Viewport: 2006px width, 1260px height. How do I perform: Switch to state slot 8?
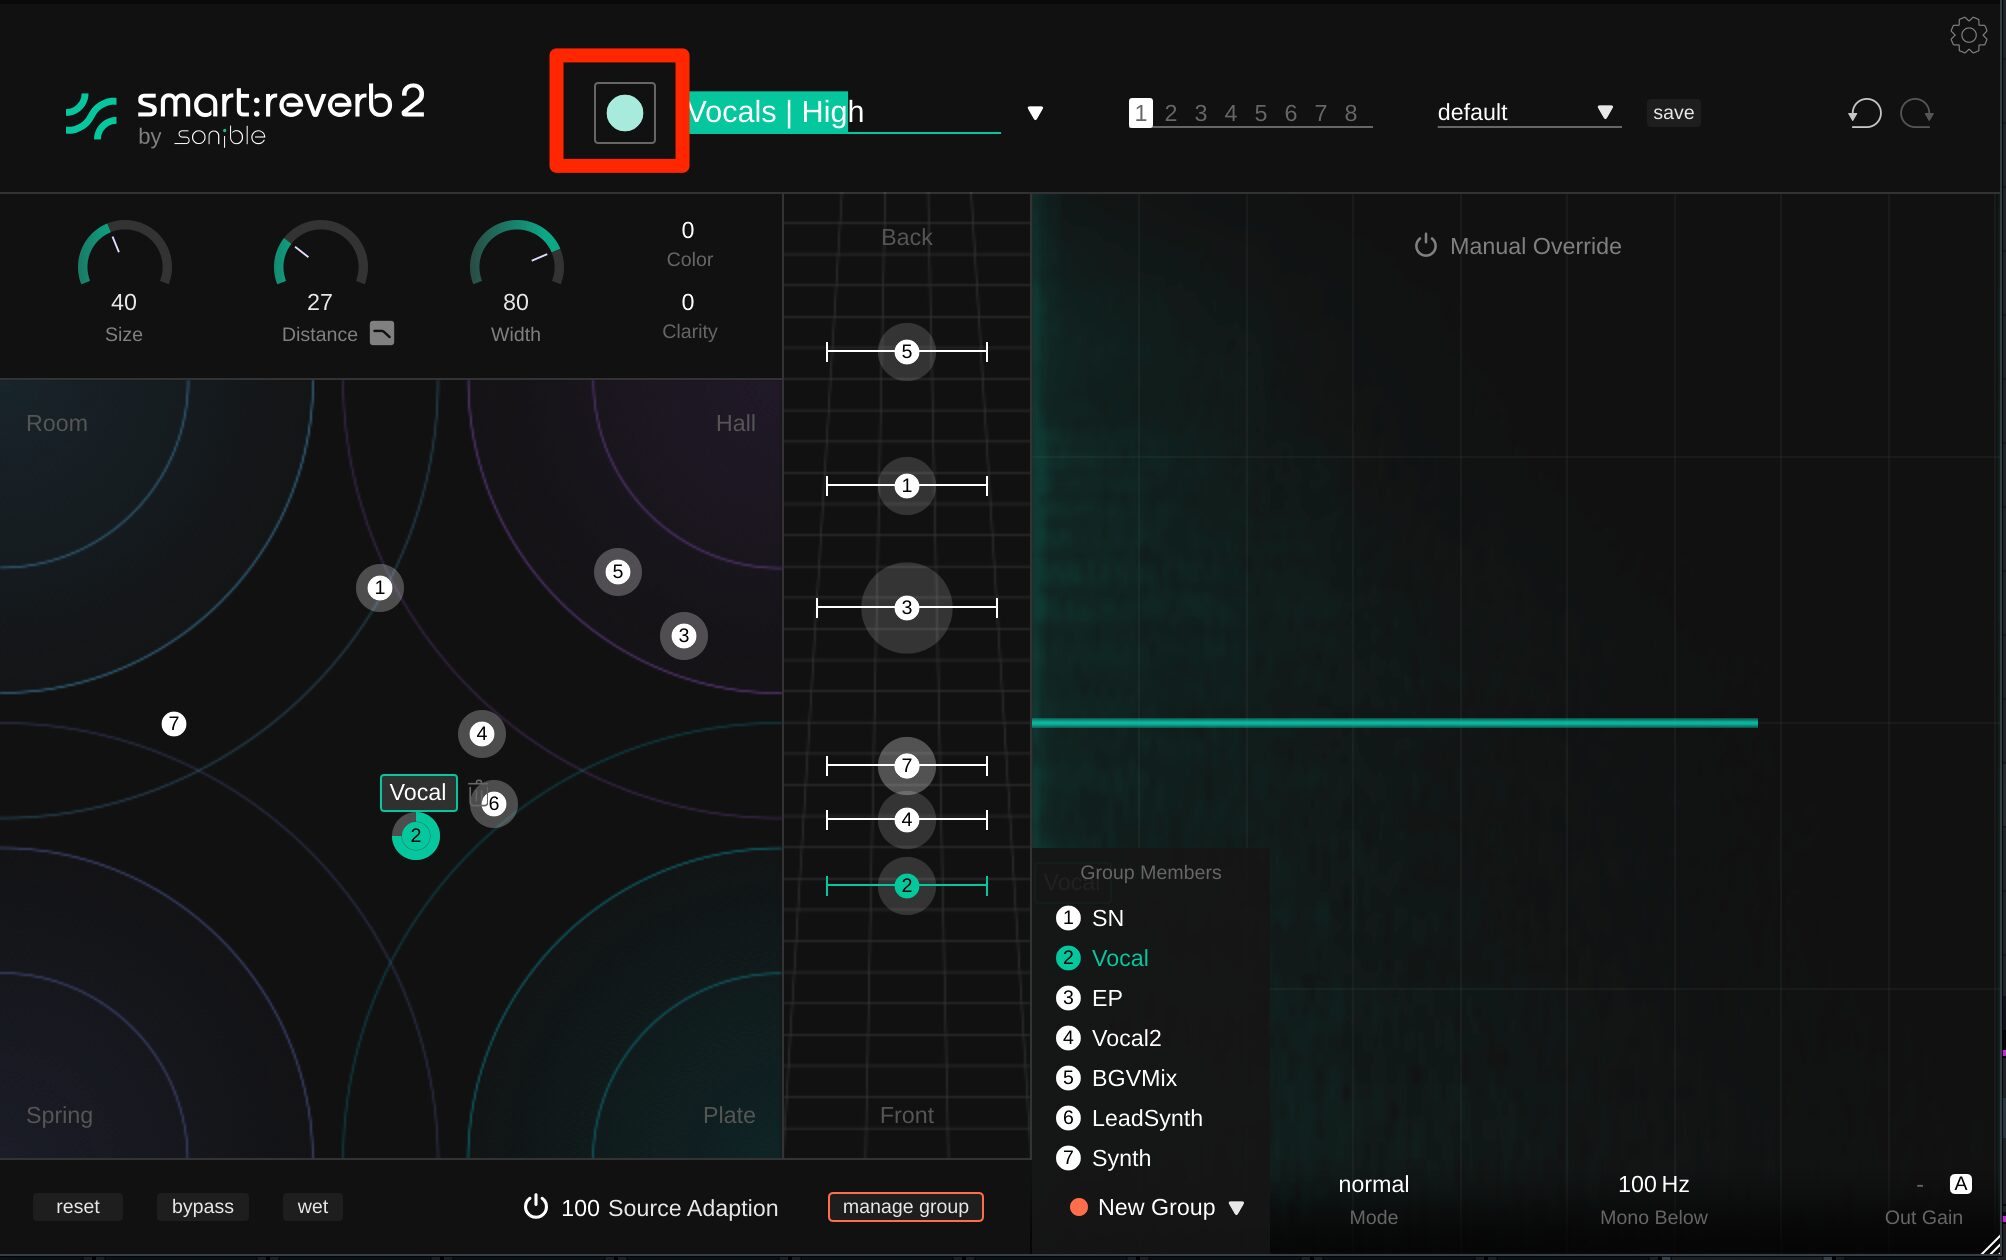pyautogui.click(x=1350, y=113)
